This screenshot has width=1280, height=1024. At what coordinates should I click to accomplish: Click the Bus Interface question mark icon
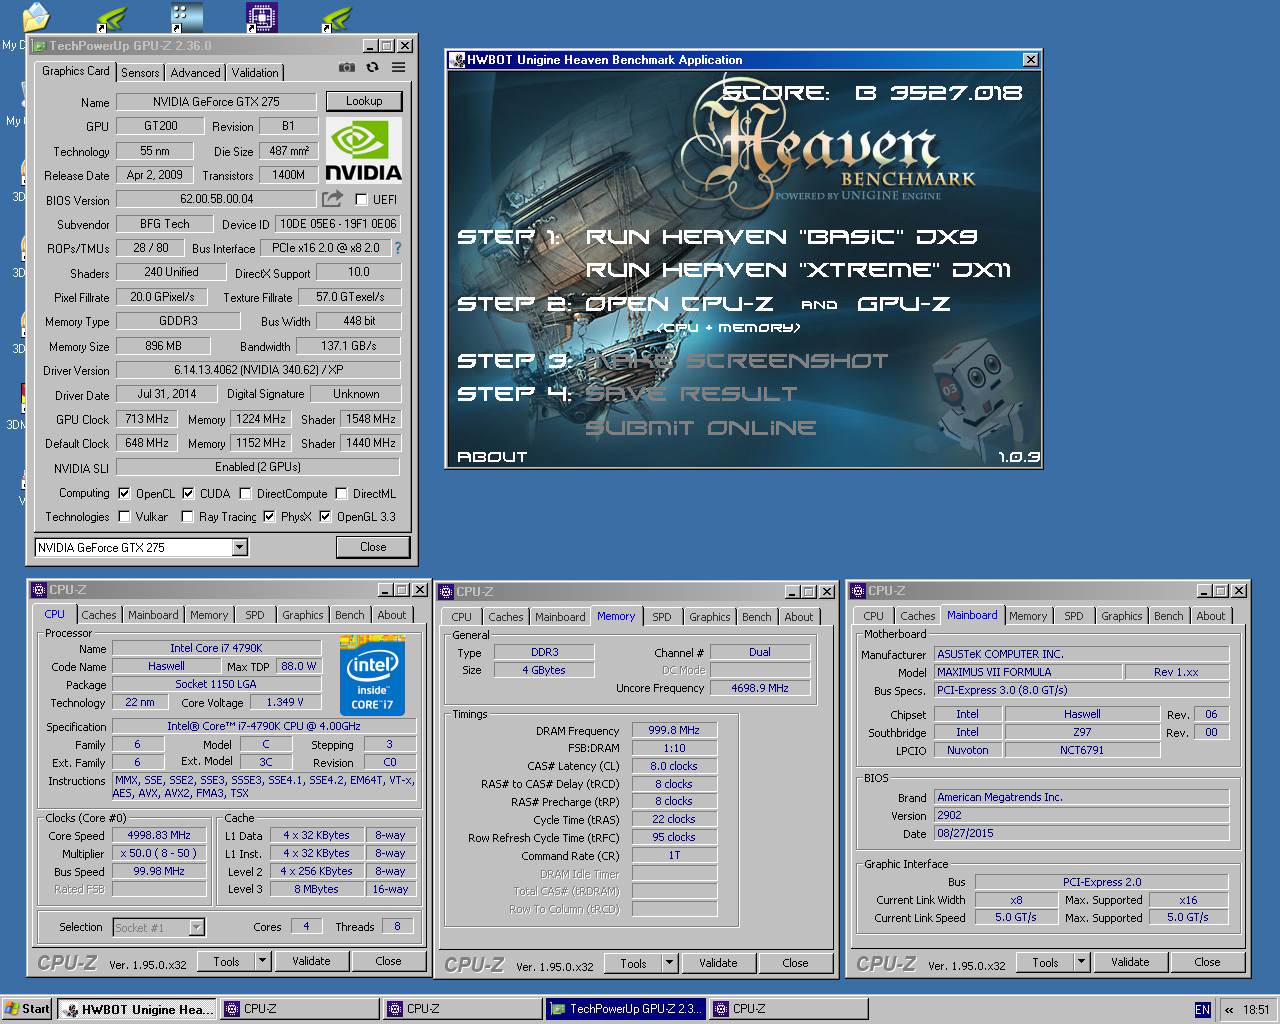398,248
